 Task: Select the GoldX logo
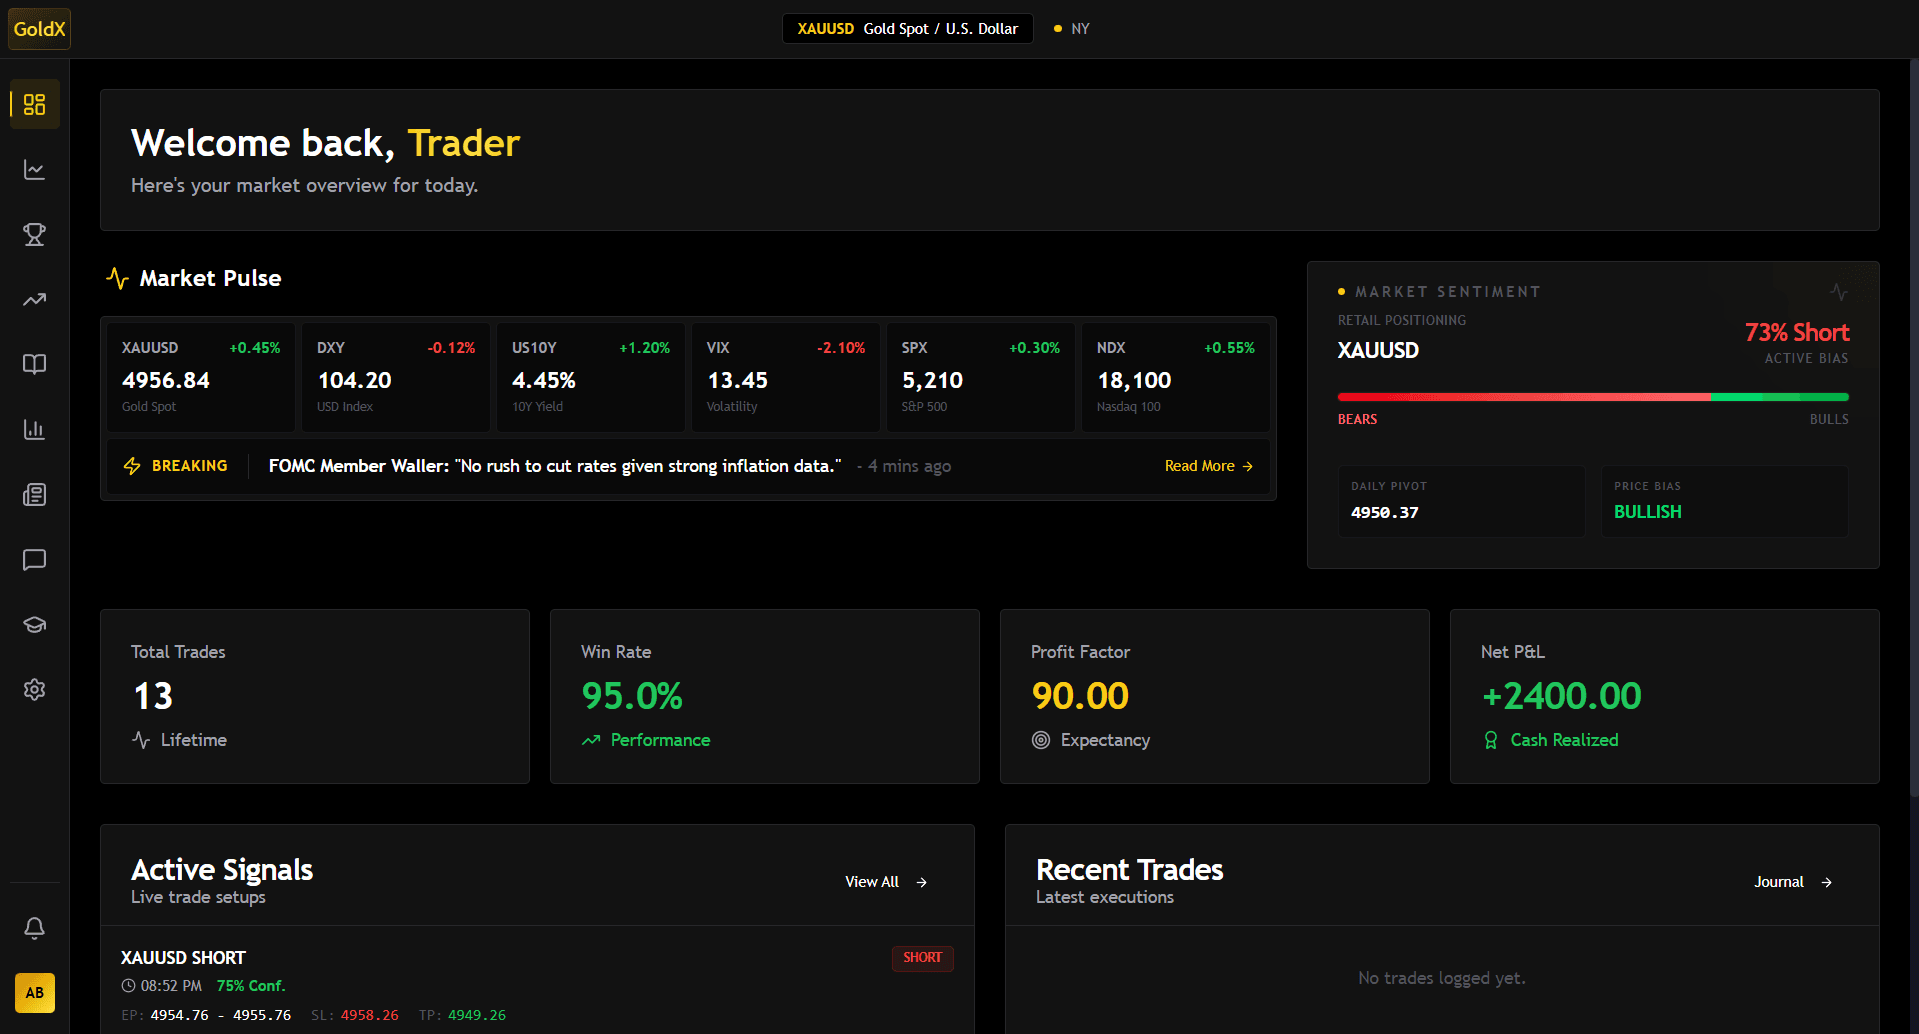coord(39,28)
